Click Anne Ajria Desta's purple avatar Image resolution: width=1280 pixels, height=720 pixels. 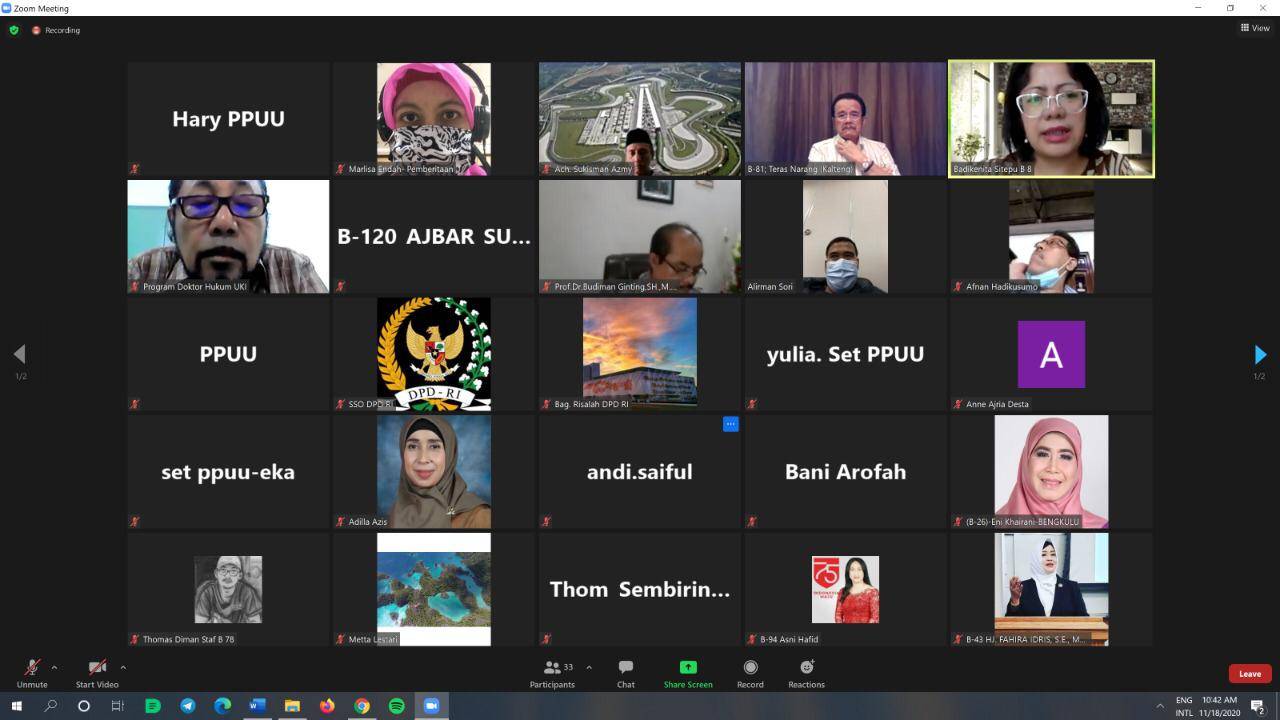(x=1051, y=354)
